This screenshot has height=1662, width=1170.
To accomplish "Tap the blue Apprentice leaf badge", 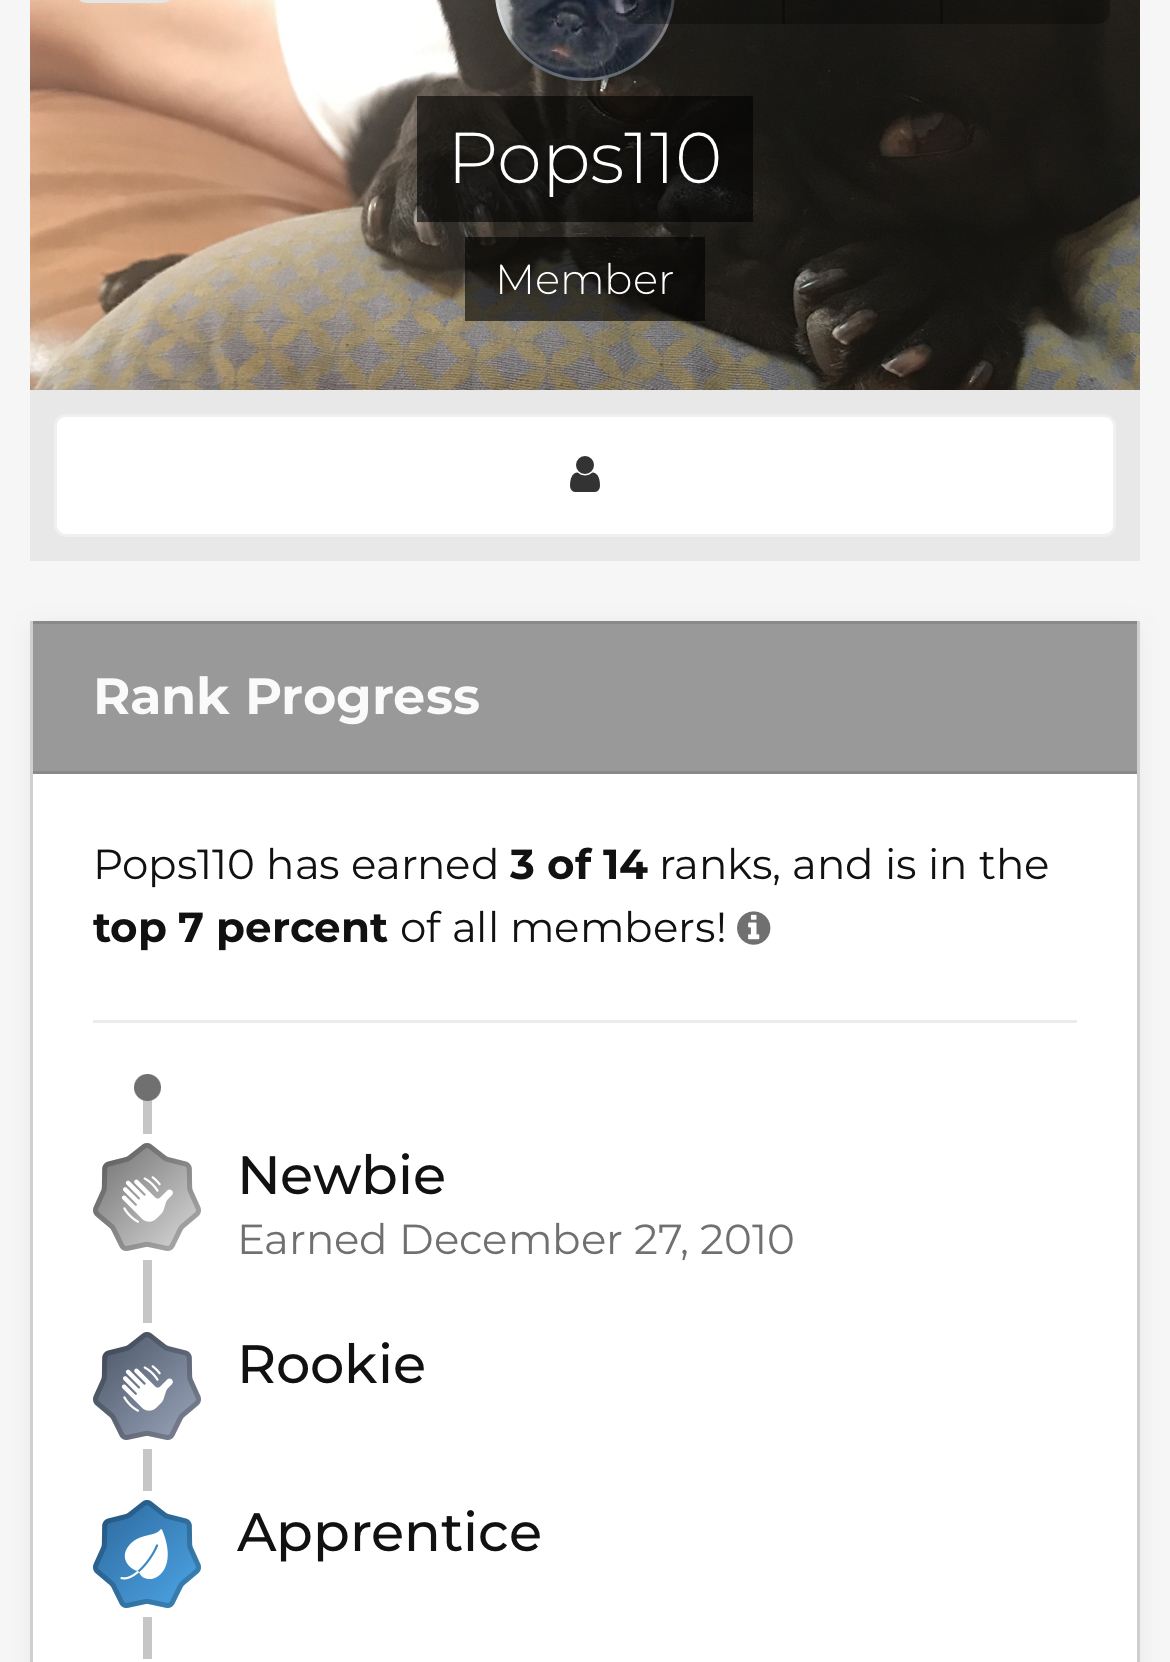I will pyautogui.click(x=147, y=1555).
